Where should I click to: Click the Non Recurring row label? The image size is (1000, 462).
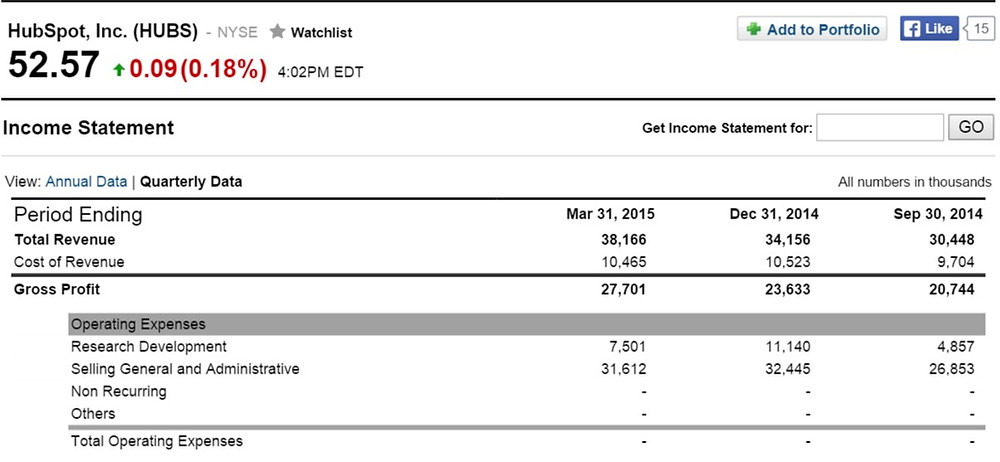pyautogui.click(x=119, y=391)
